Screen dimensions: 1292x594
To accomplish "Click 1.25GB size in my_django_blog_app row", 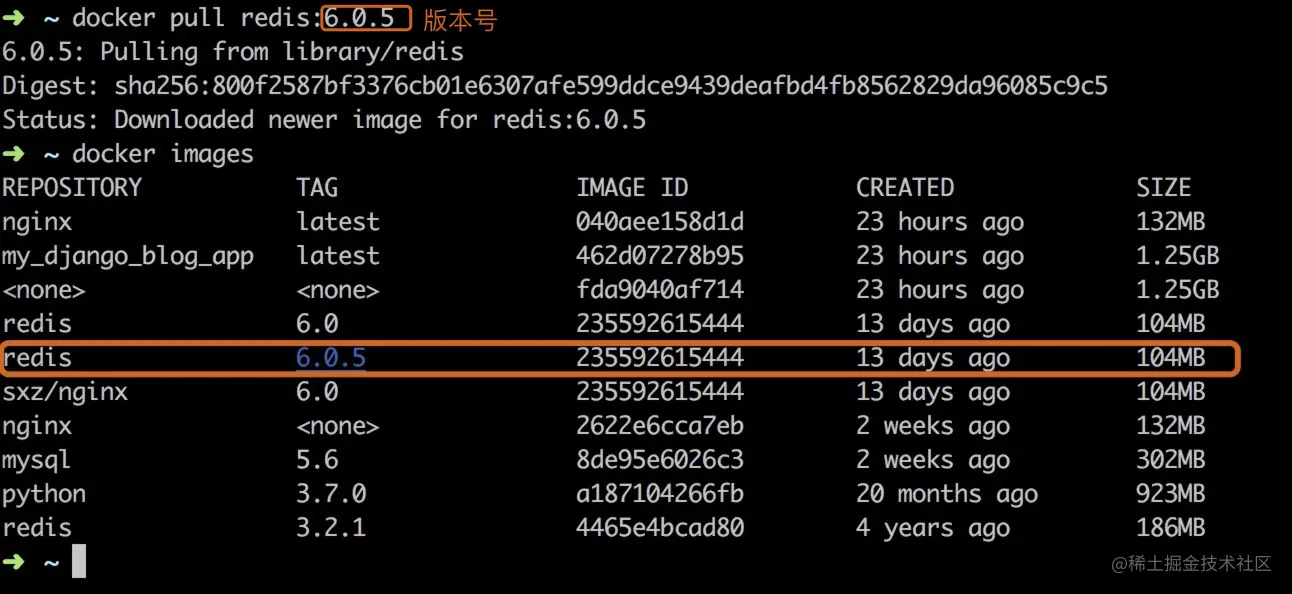I will click(x=1177, y=256).
